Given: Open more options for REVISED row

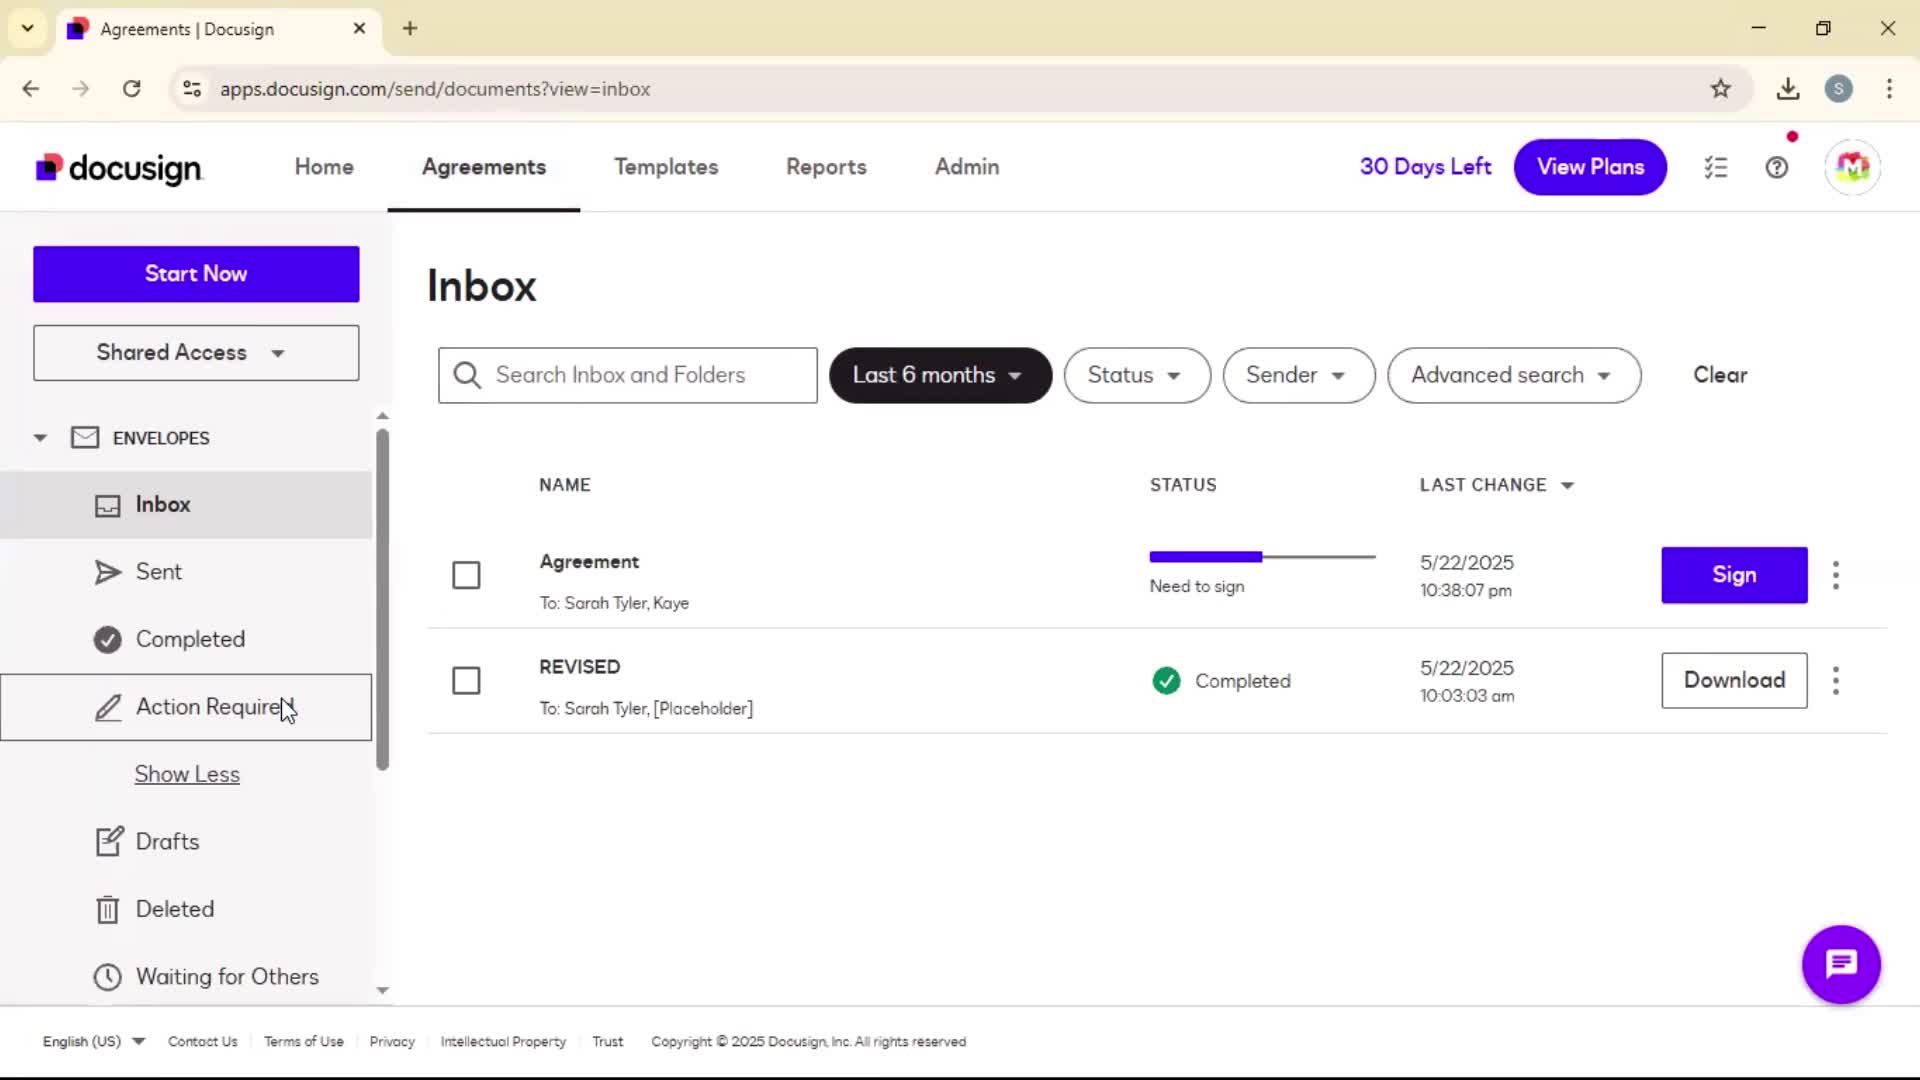Looking at the screenshot, I should click(1835, 681).
